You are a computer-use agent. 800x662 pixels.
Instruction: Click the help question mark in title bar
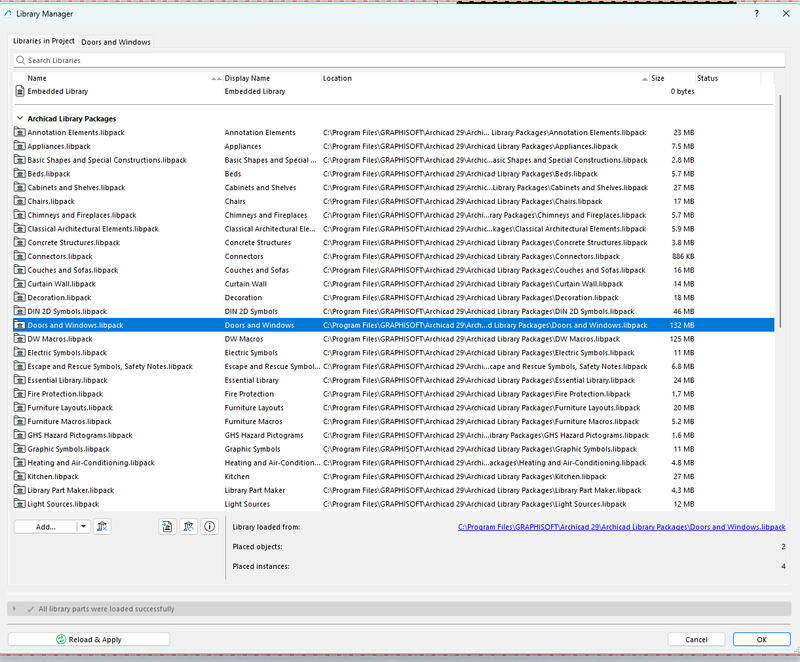point(757,14)
